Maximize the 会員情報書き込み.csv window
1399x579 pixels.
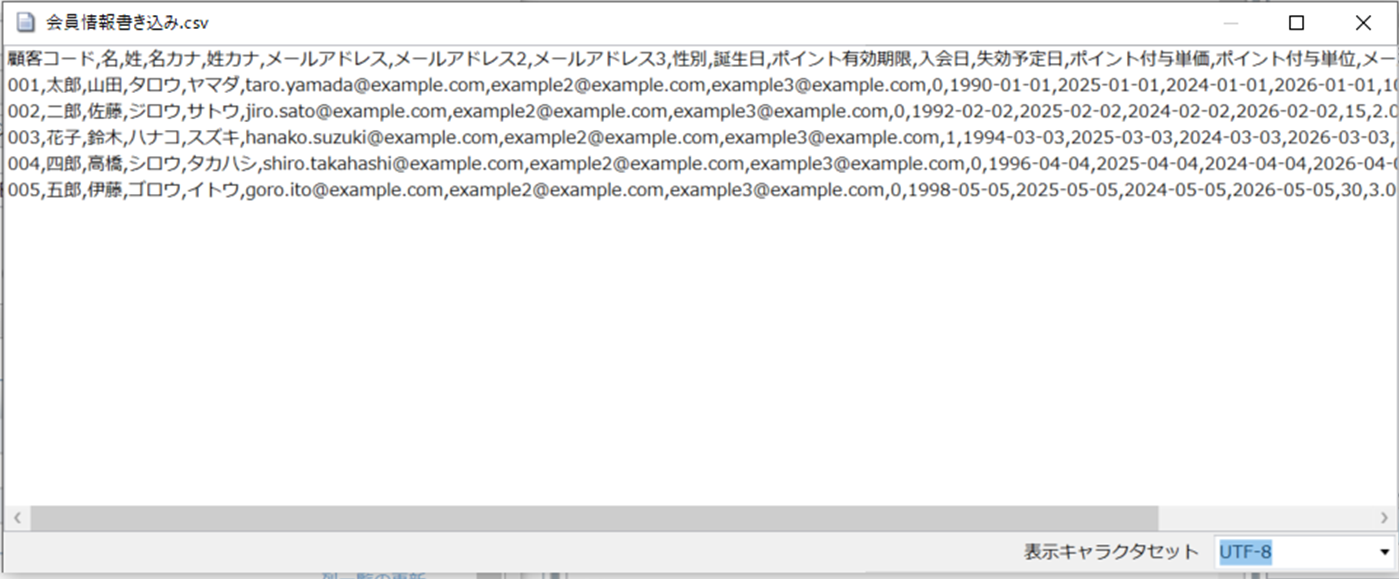tap(1296, 22)
